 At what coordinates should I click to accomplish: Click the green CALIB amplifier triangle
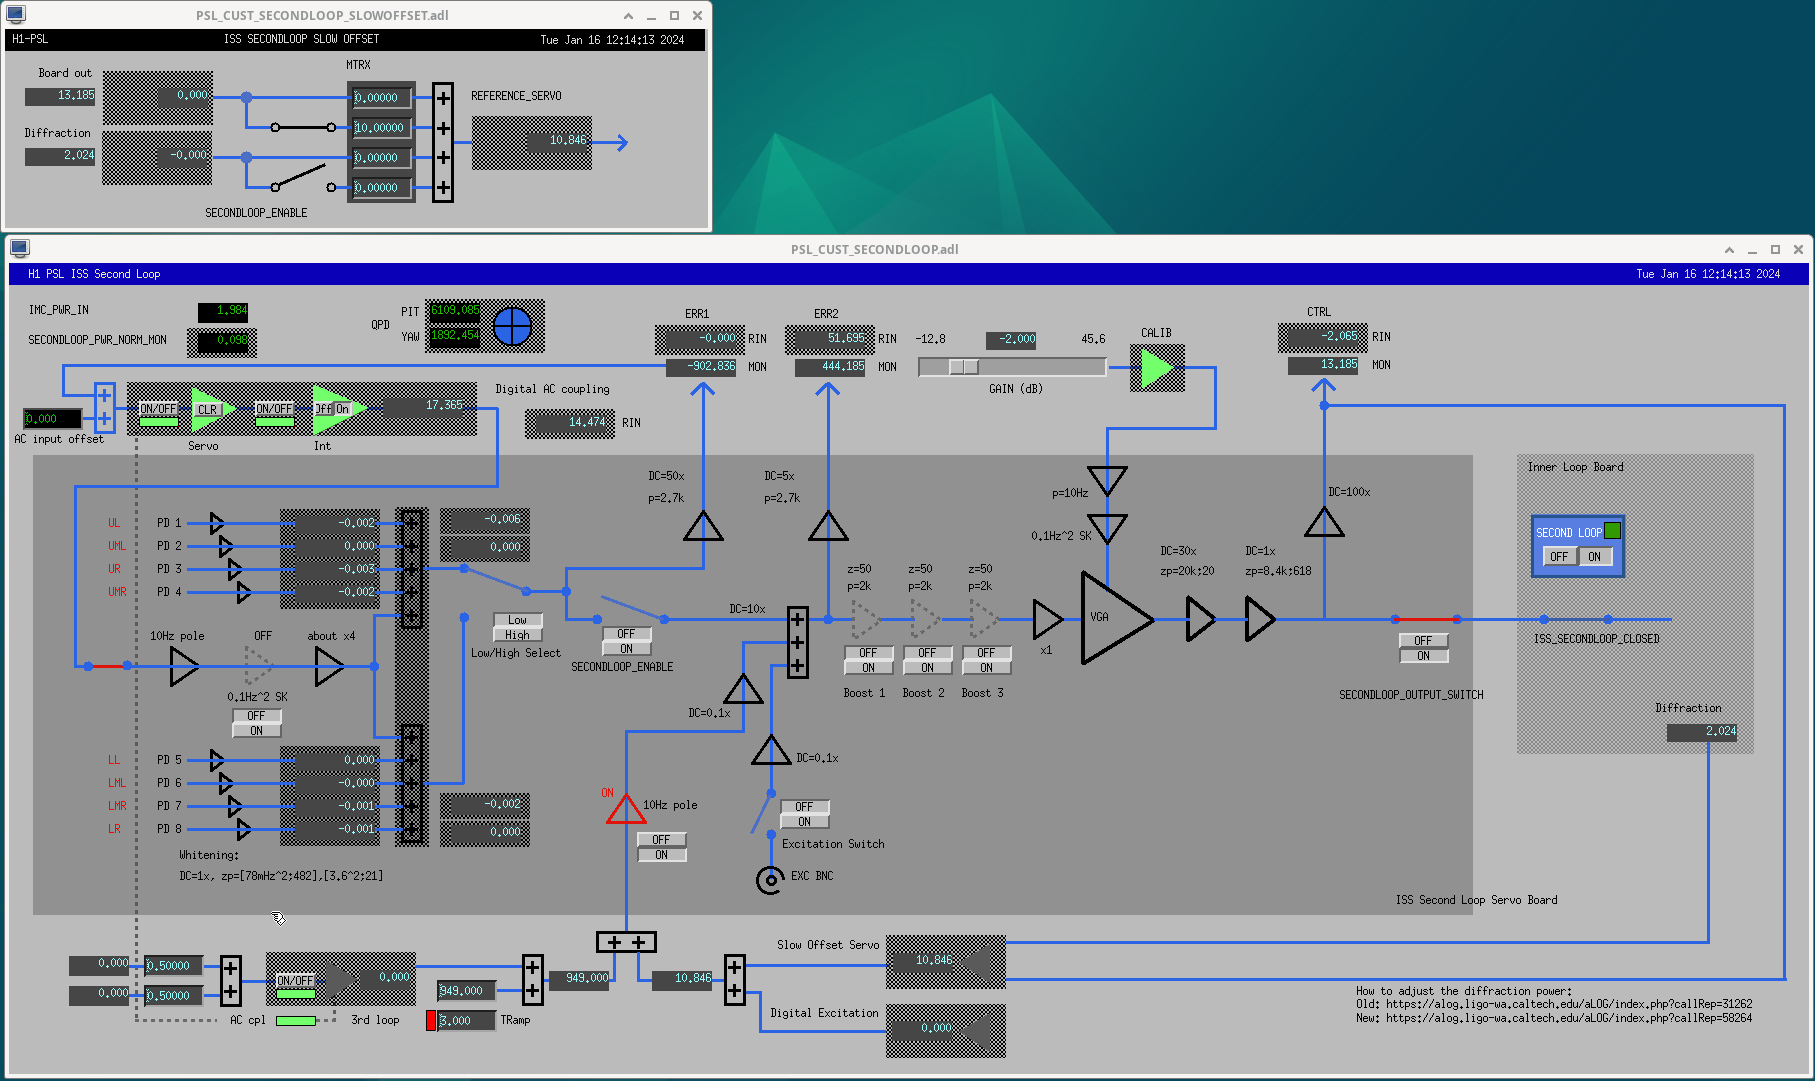tap(1157, 368)
